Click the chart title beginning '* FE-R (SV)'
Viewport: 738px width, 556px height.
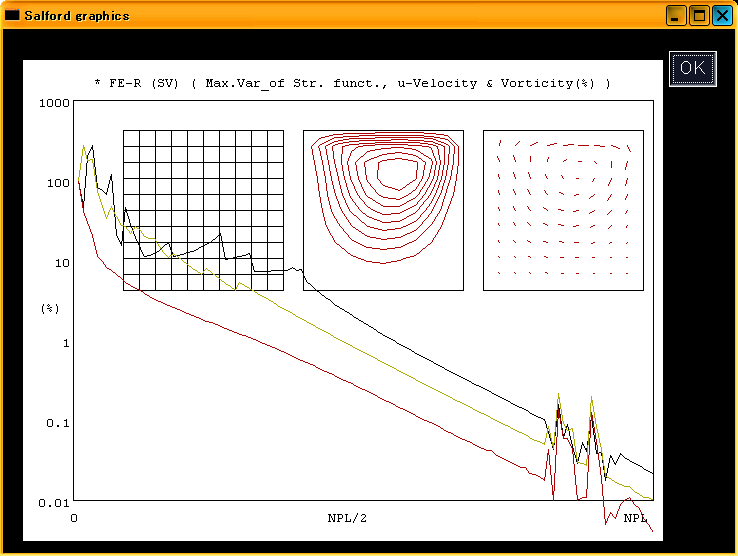point(353,83)
